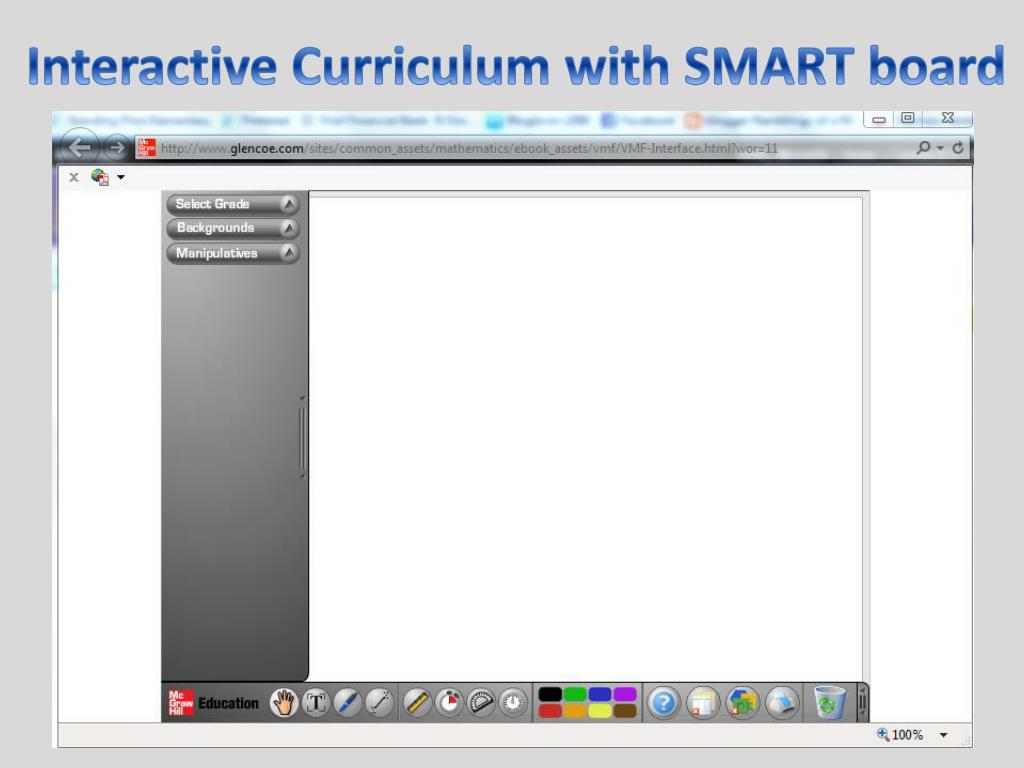Viewport: 1024px width, 768px height.
Task: Select the pen drawing tool
Action: pos(347,703)
